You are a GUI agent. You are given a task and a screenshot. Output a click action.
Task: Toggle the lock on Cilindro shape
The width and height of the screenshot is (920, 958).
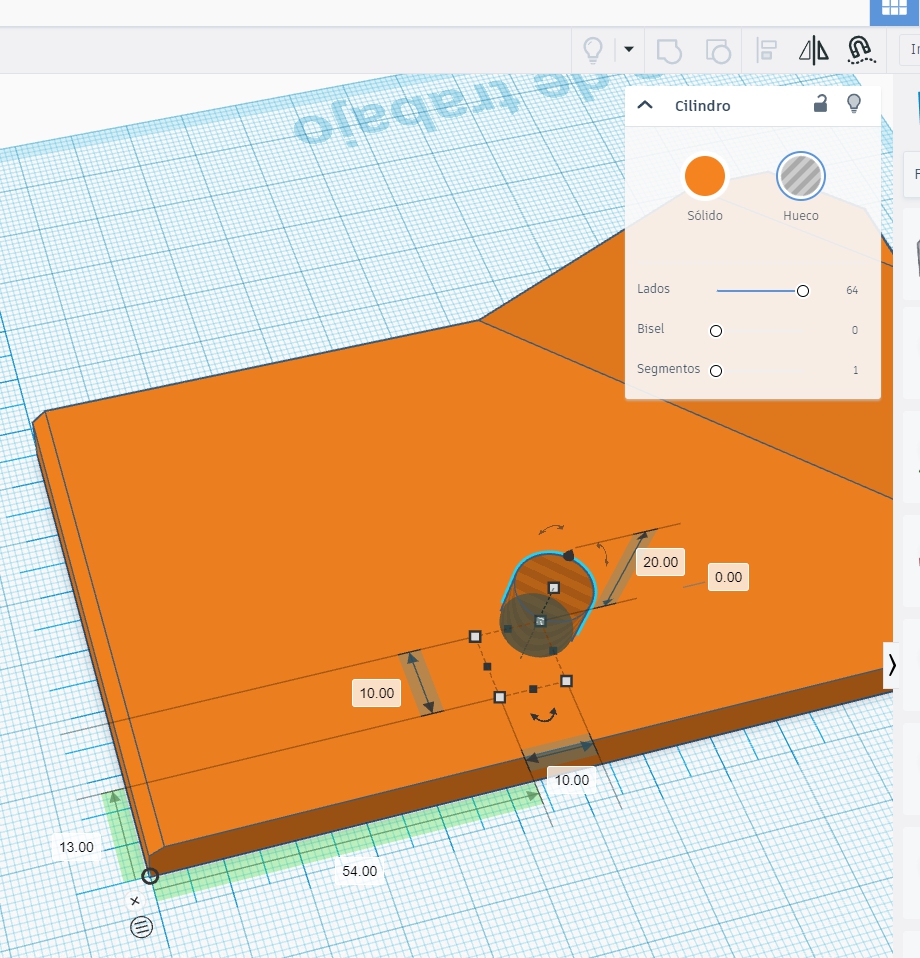[x=820, y=104]
